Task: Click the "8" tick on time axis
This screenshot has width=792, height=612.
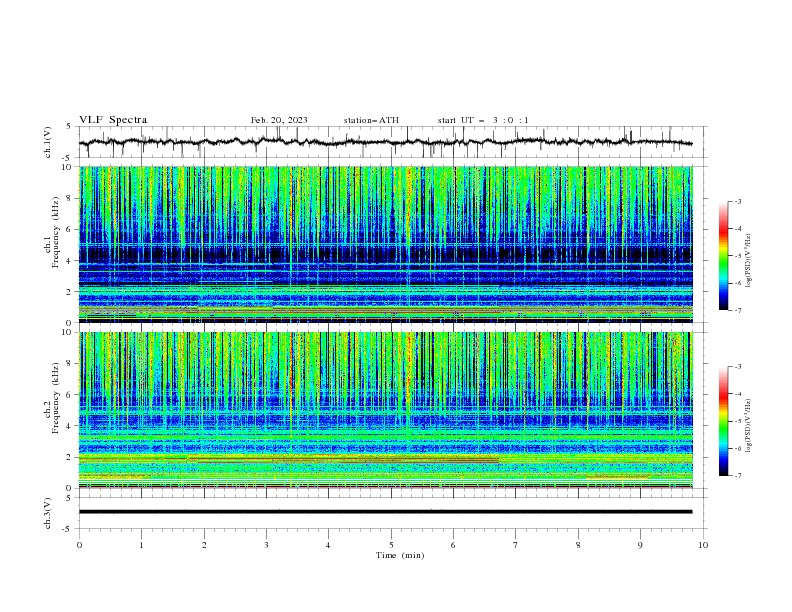Action: 578,545
